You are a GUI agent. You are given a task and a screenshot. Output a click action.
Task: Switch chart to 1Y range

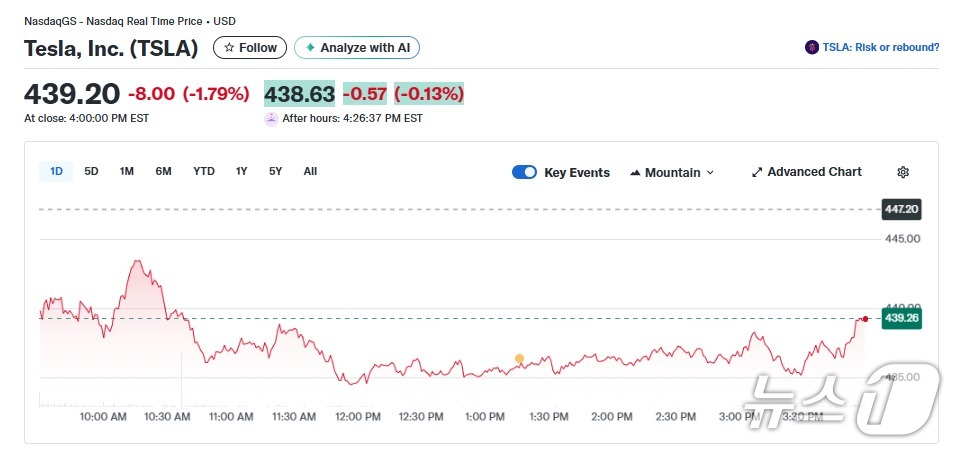[x=241, y=171]
